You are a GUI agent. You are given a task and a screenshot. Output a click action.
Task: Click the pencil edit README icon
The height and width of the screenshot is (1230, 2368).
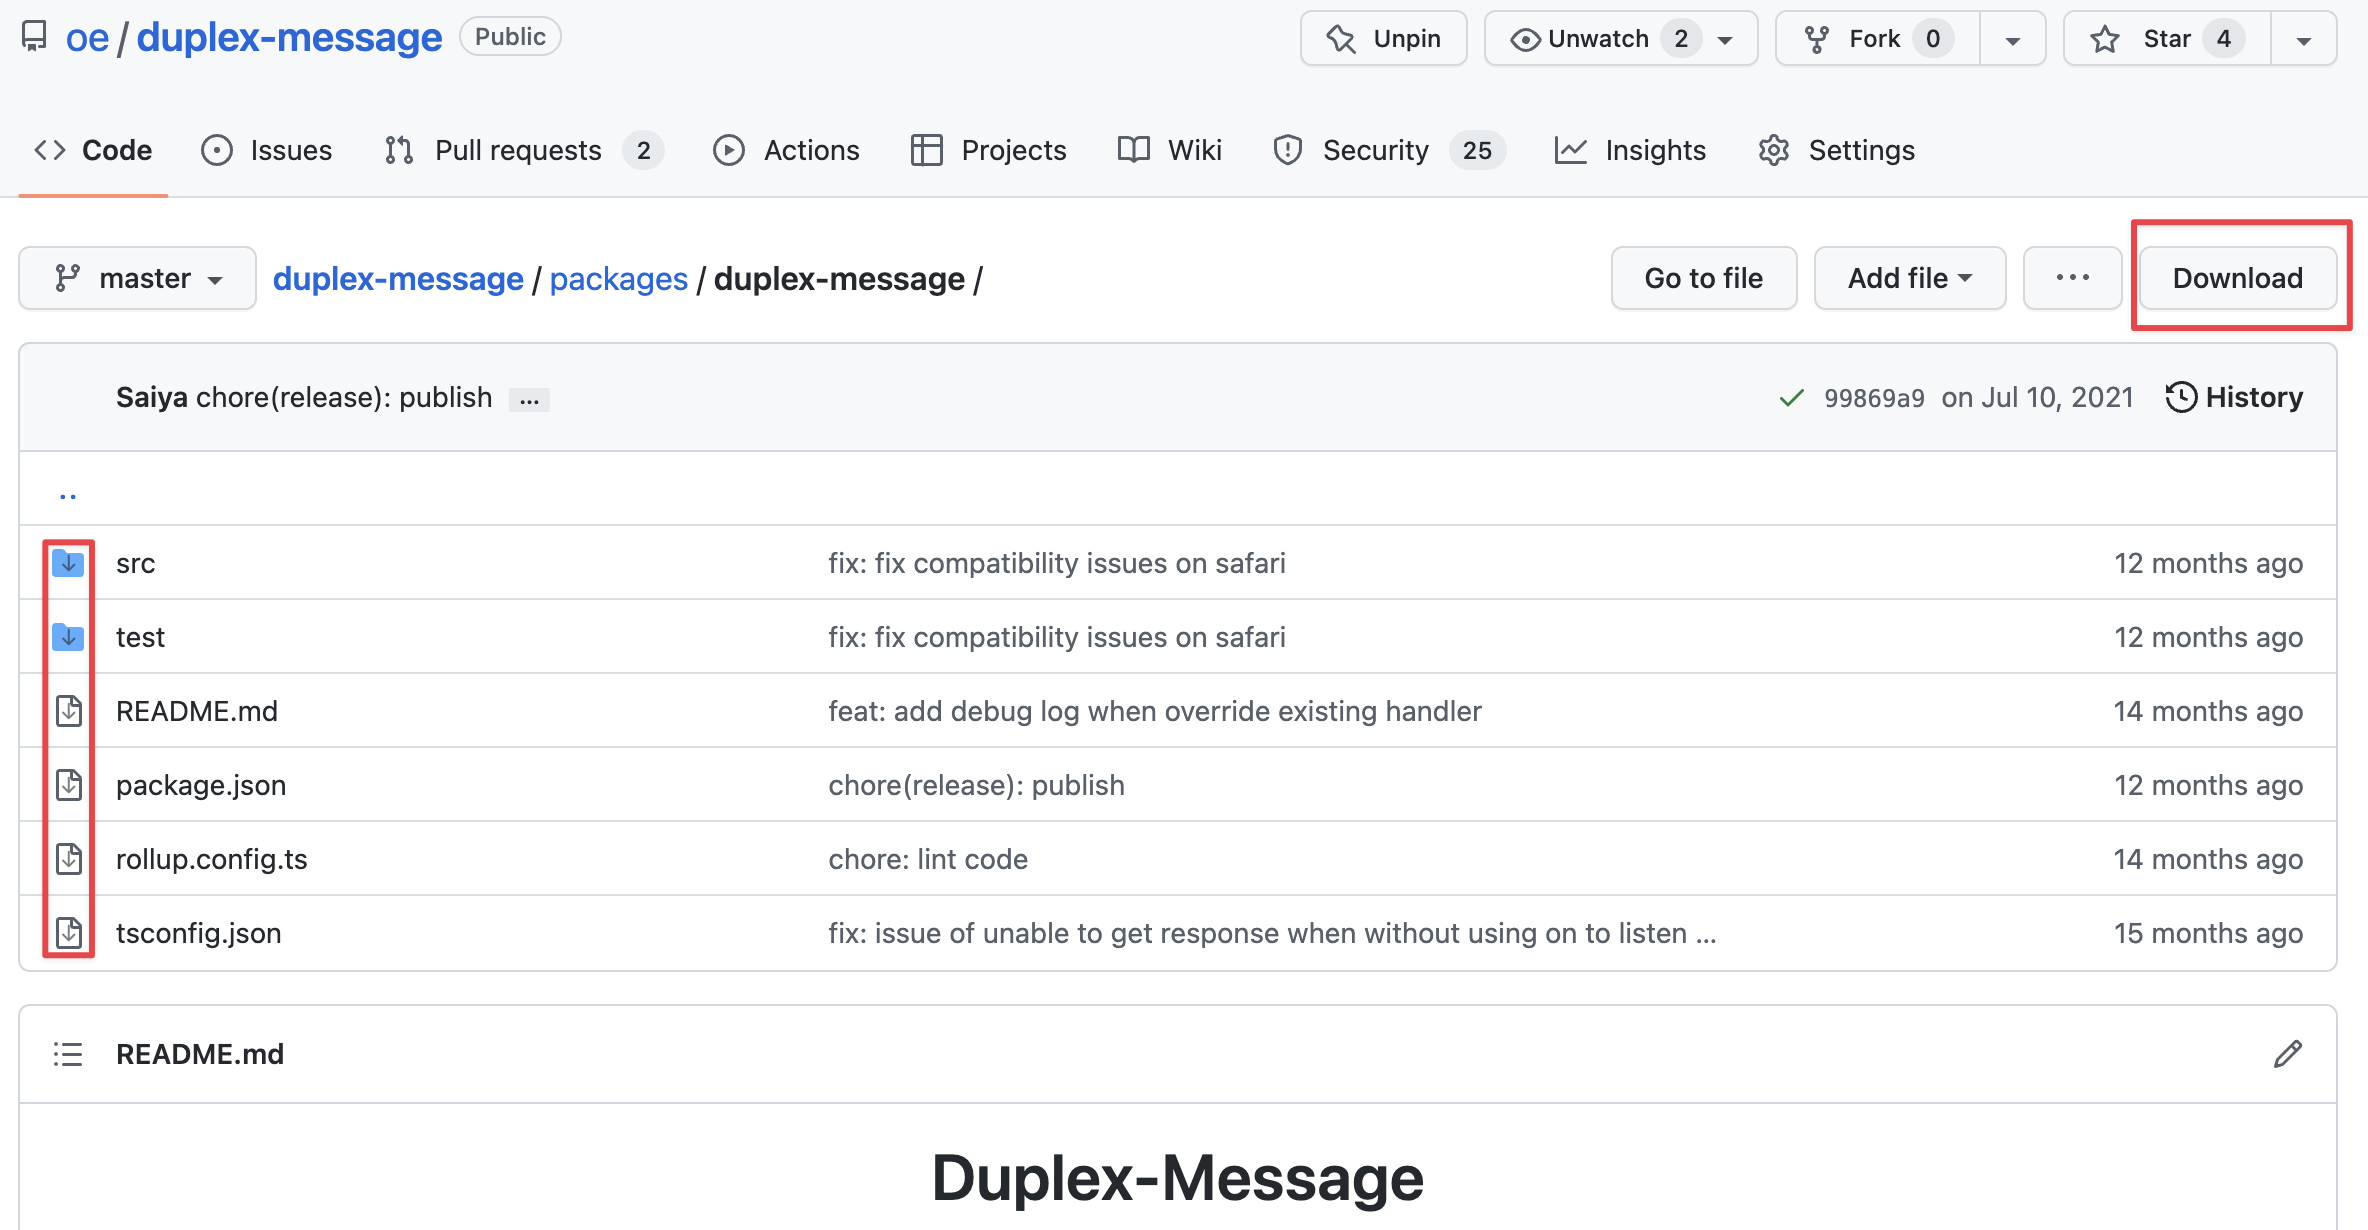tap(2287, 1054)
